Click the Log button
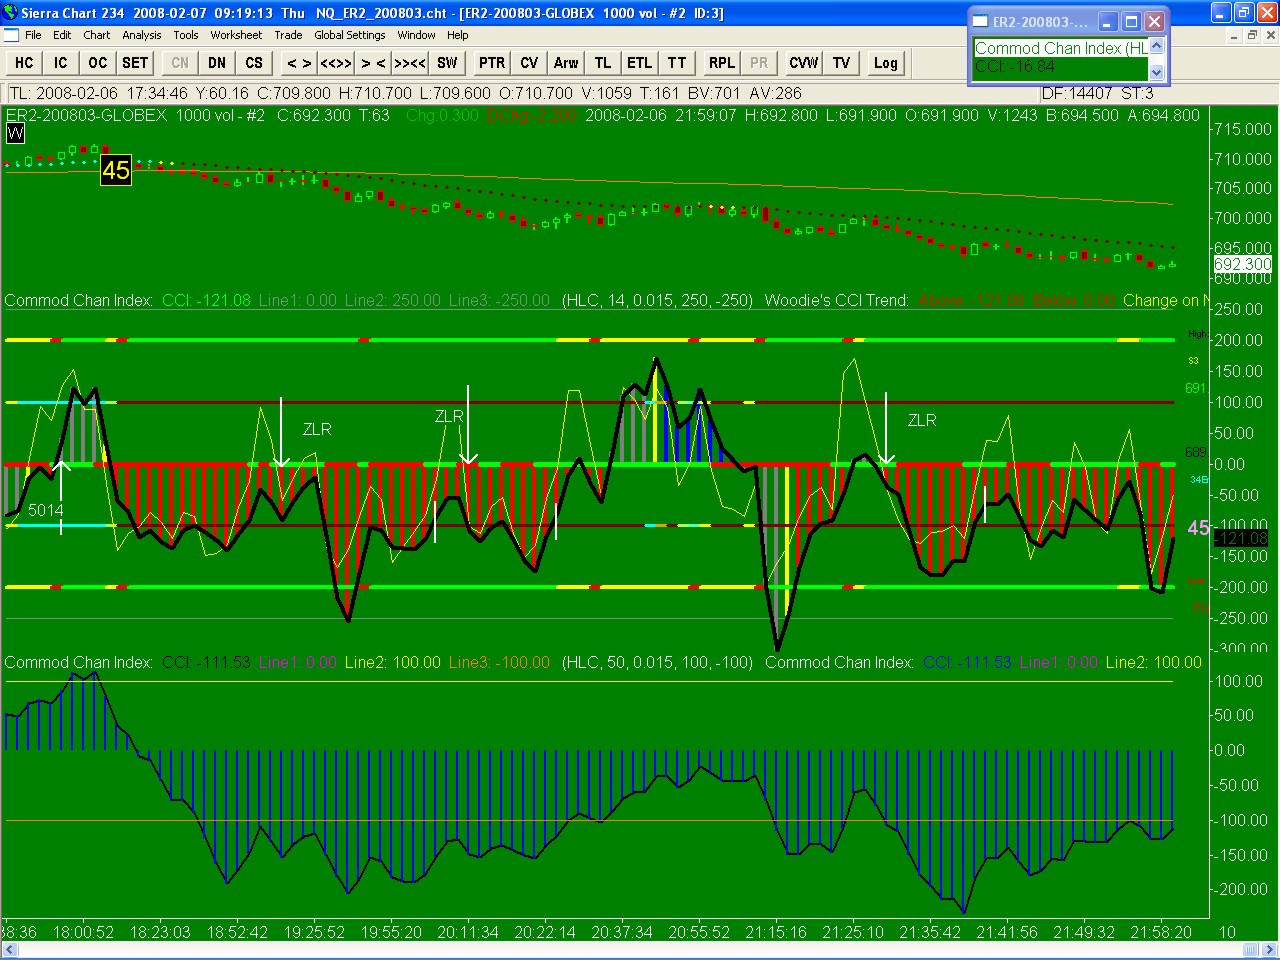Image resolution: width=1280 pixels, height=960 pixels. [885, 63]
